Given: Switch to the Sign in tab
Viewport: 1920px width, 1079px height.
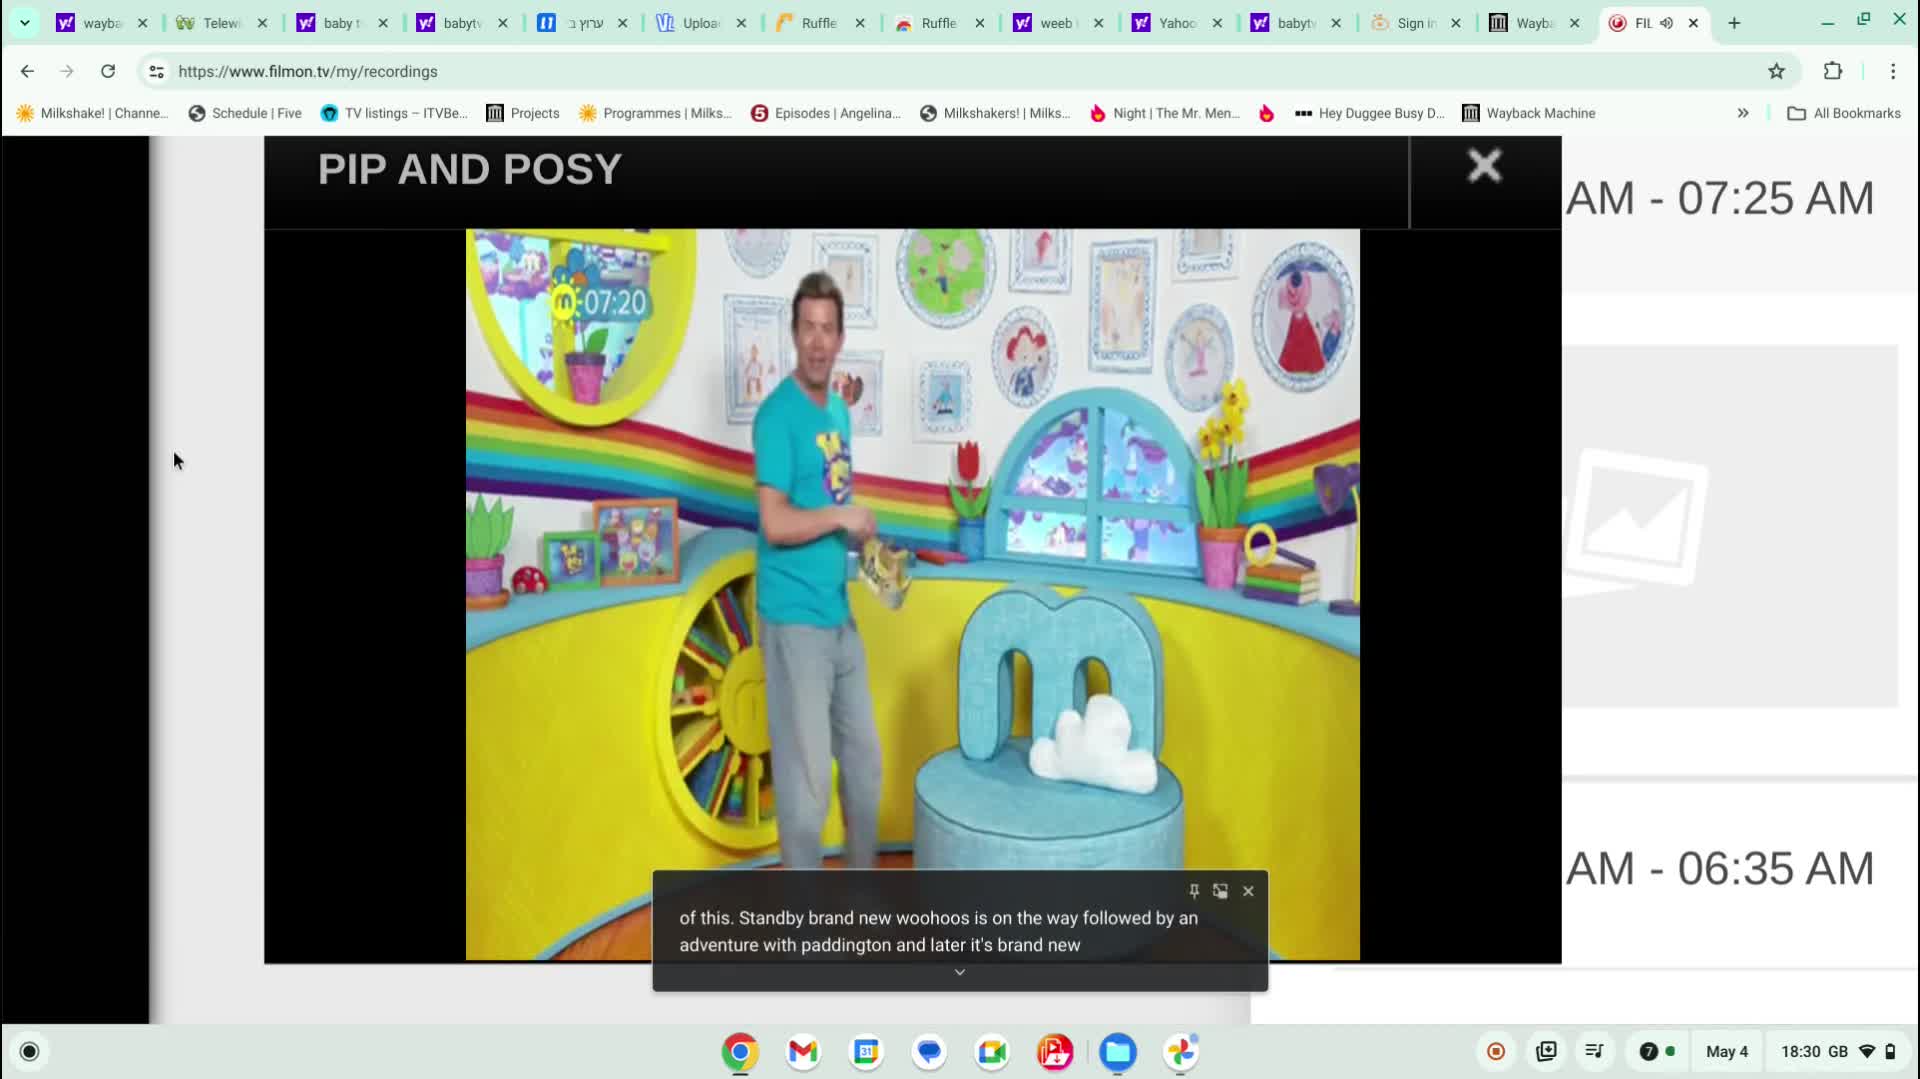Looking at the screenshot, I should [x=1414, y=23].
